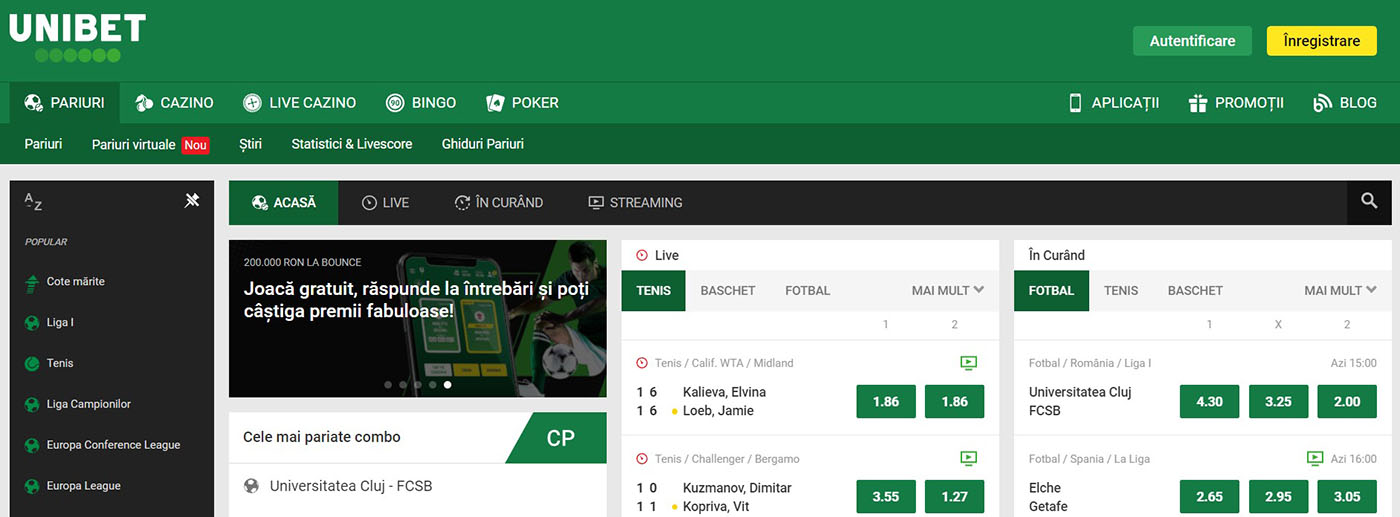Switch to the Live tab
This screenshot has width=1400, height=517.
(385, 202)
